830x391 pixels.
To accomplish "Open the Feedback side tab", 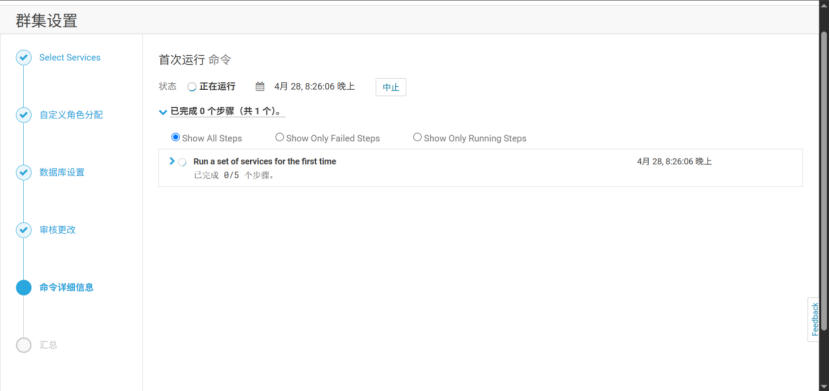I will click(x=815, y=319).
